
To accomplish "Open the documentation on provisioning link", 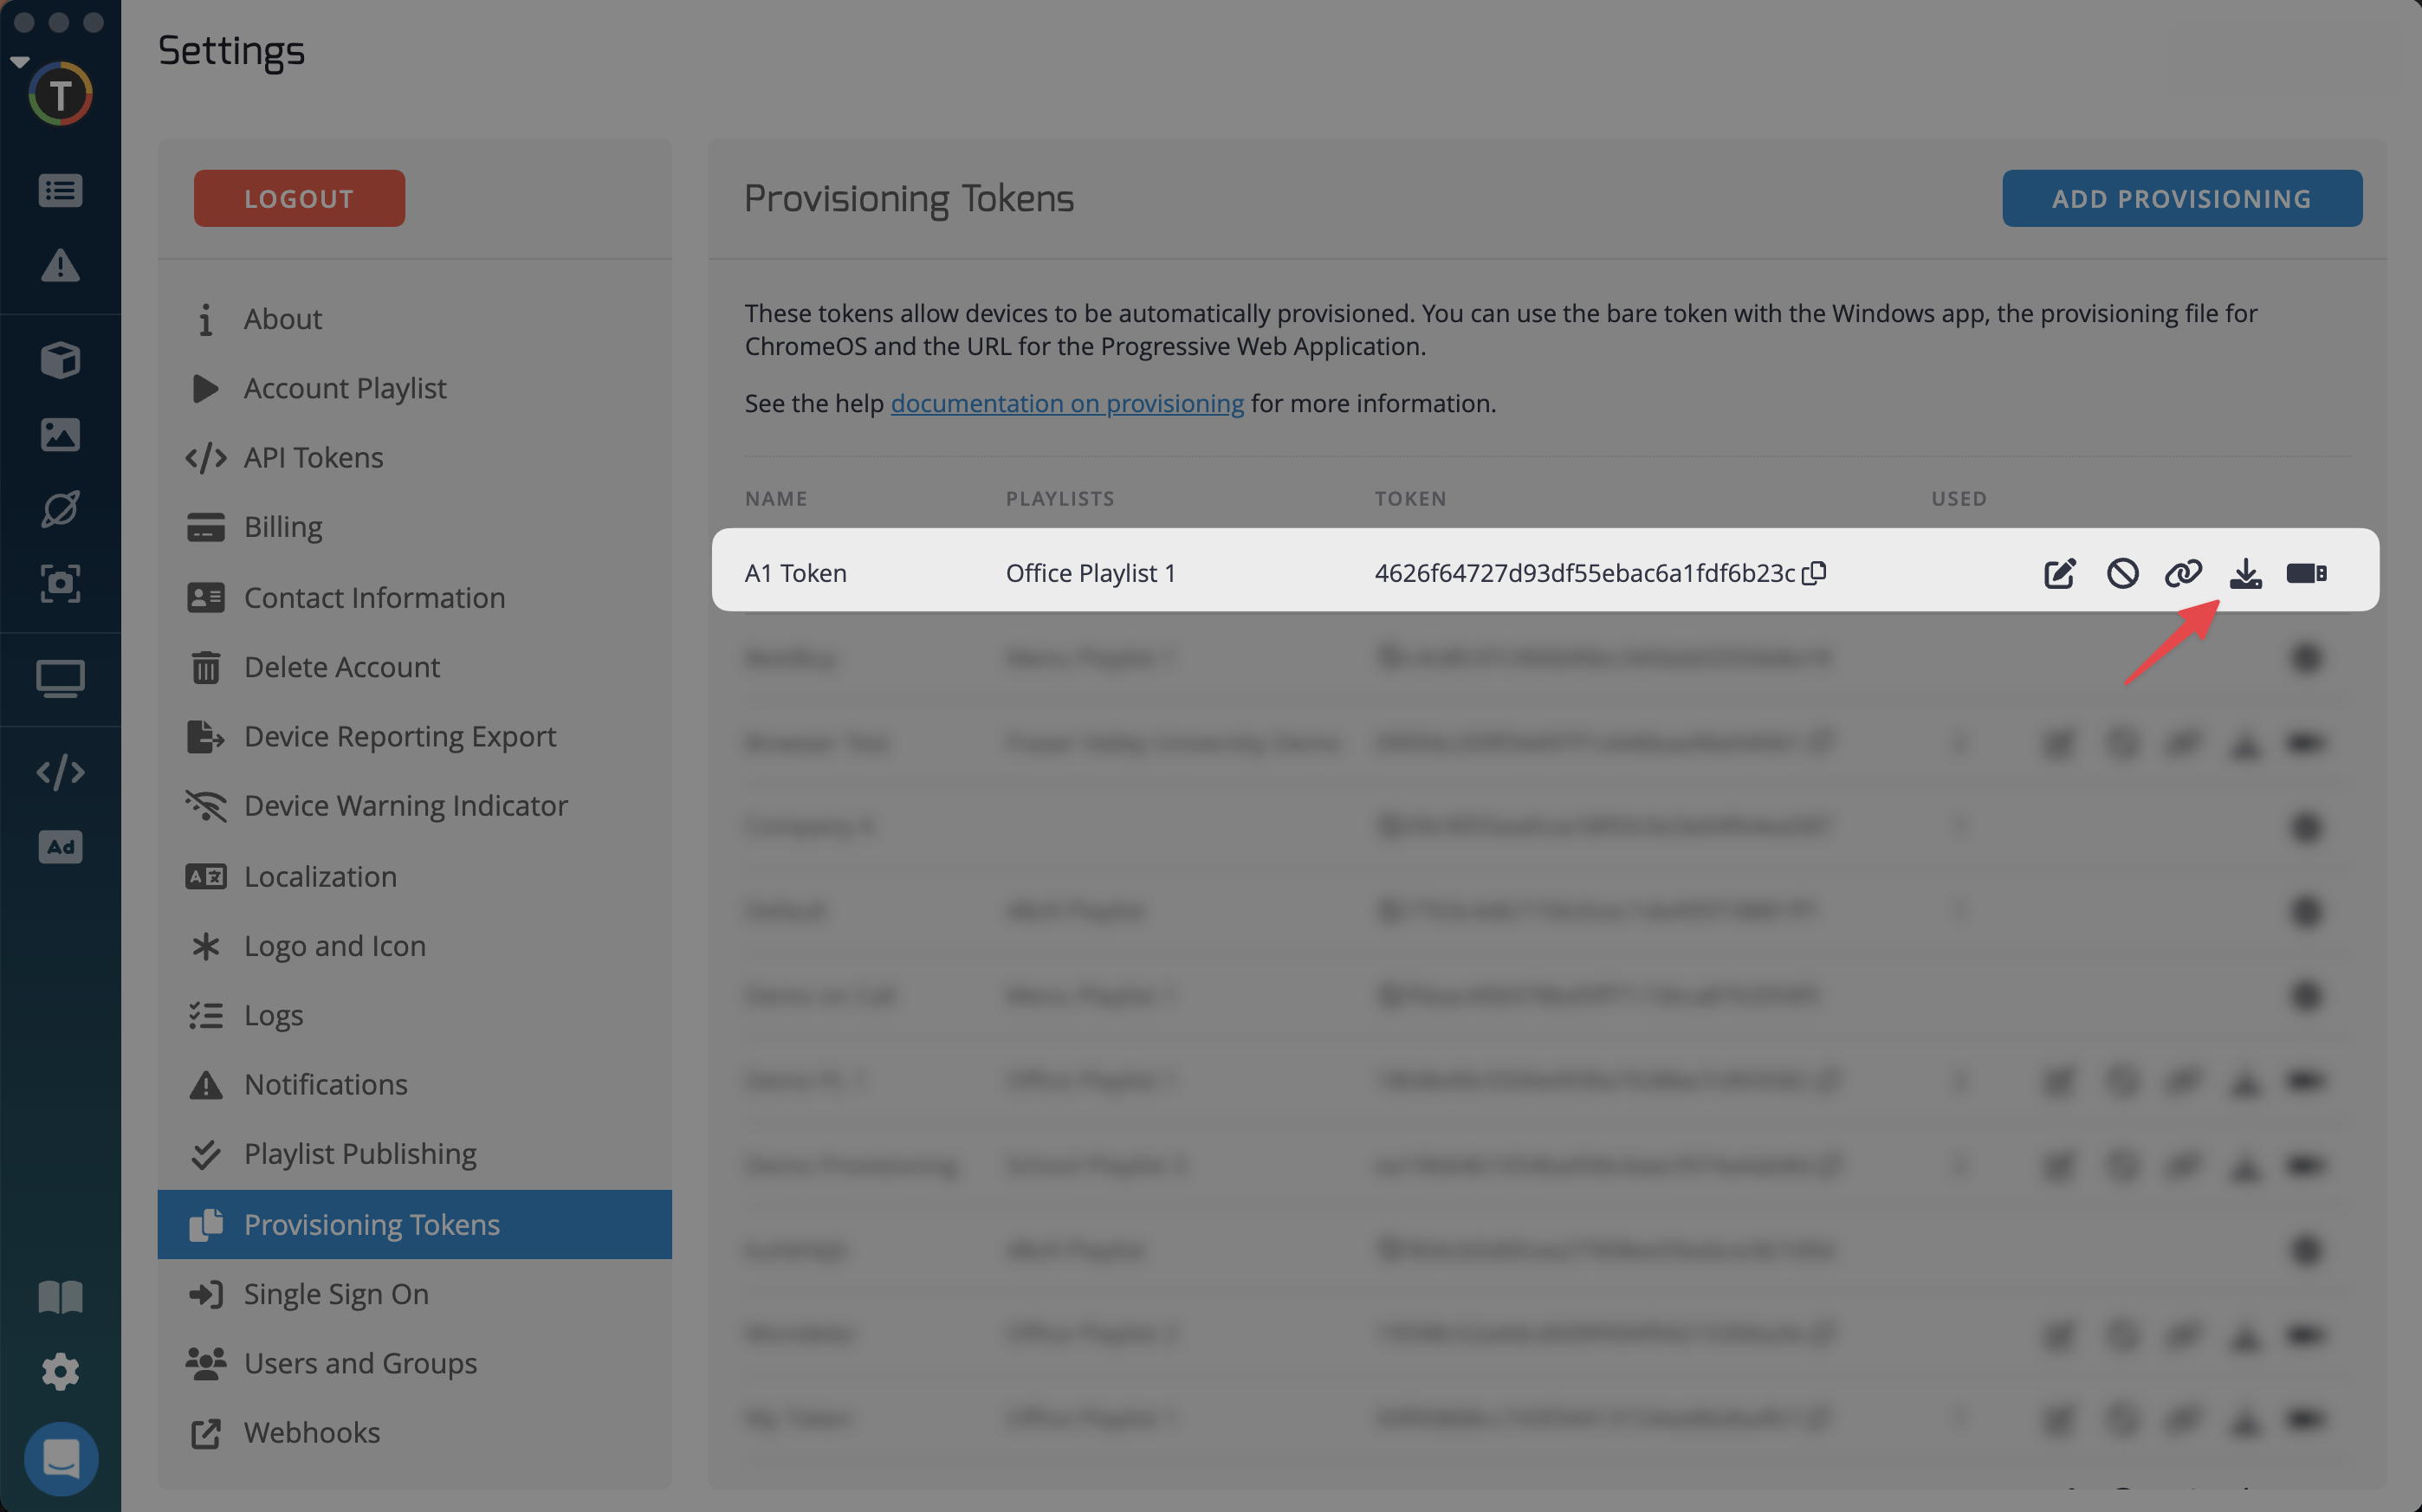I will click(1067, 403).
